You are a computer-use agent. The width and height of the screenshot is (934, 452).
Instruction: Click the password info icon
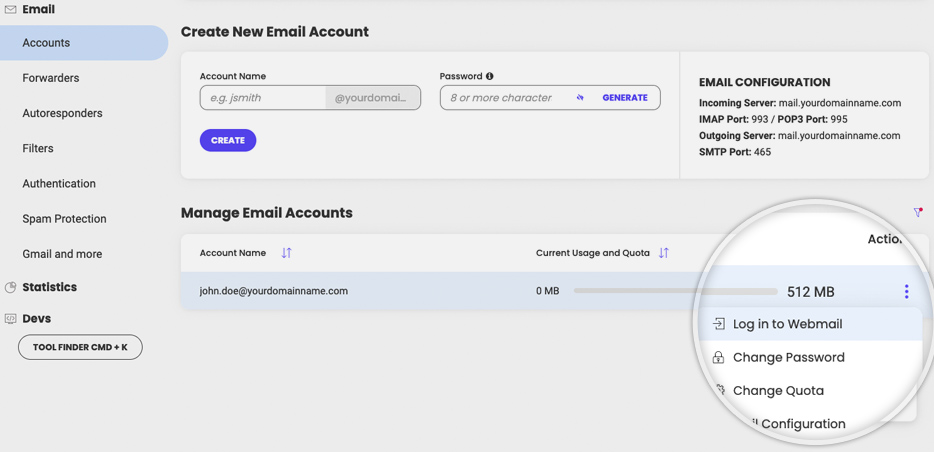pyautogui.click(x=490, y=76)
